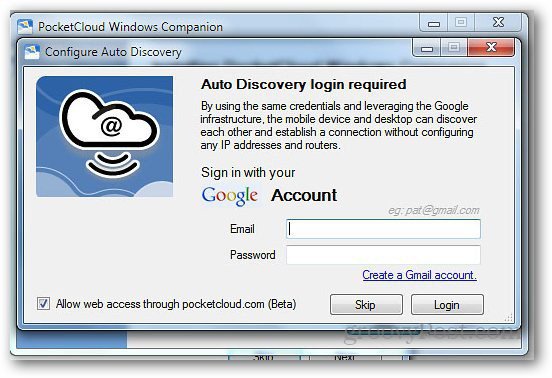Minimize the PocketCloud Windows Companion window
The height and width of the screenshot is (378, 552).
(x=434, y=23)
